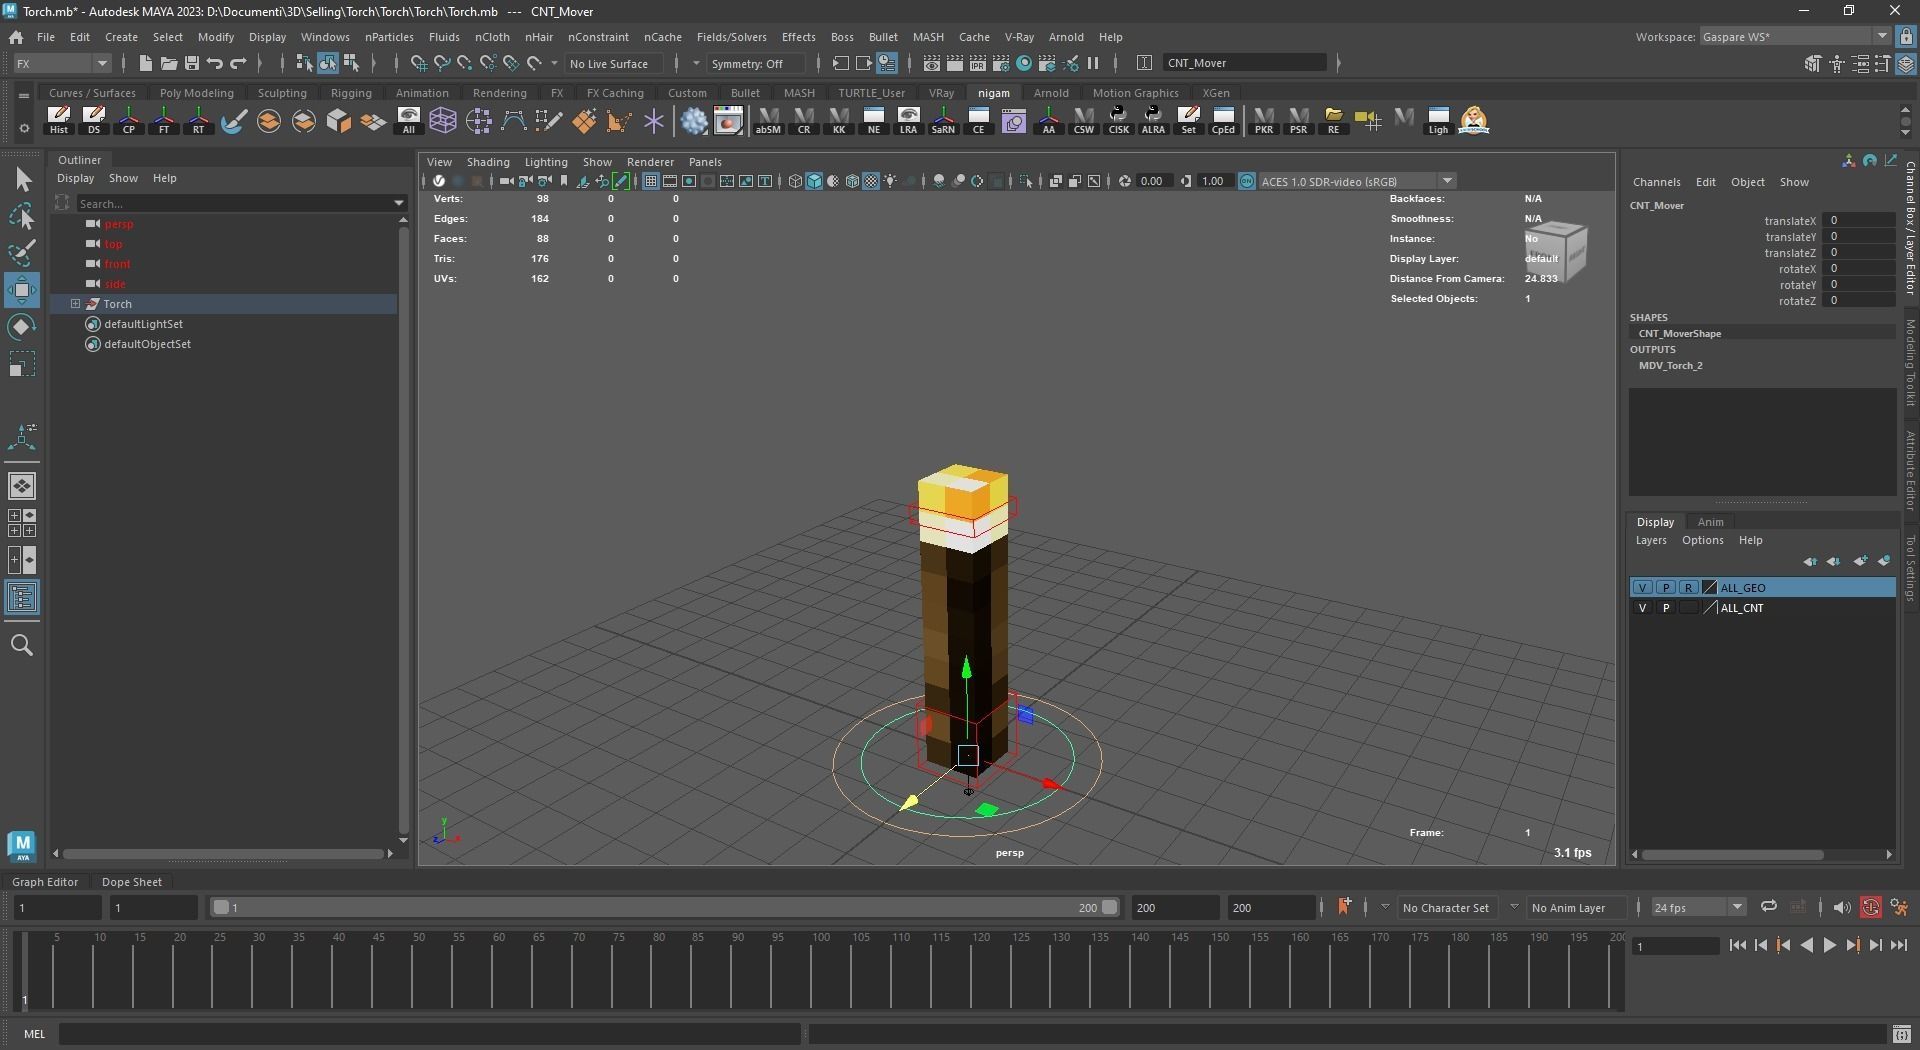1920x1050 pixels.
Task: Expand the Torch node in Outliner
Action: coord(76,304)
